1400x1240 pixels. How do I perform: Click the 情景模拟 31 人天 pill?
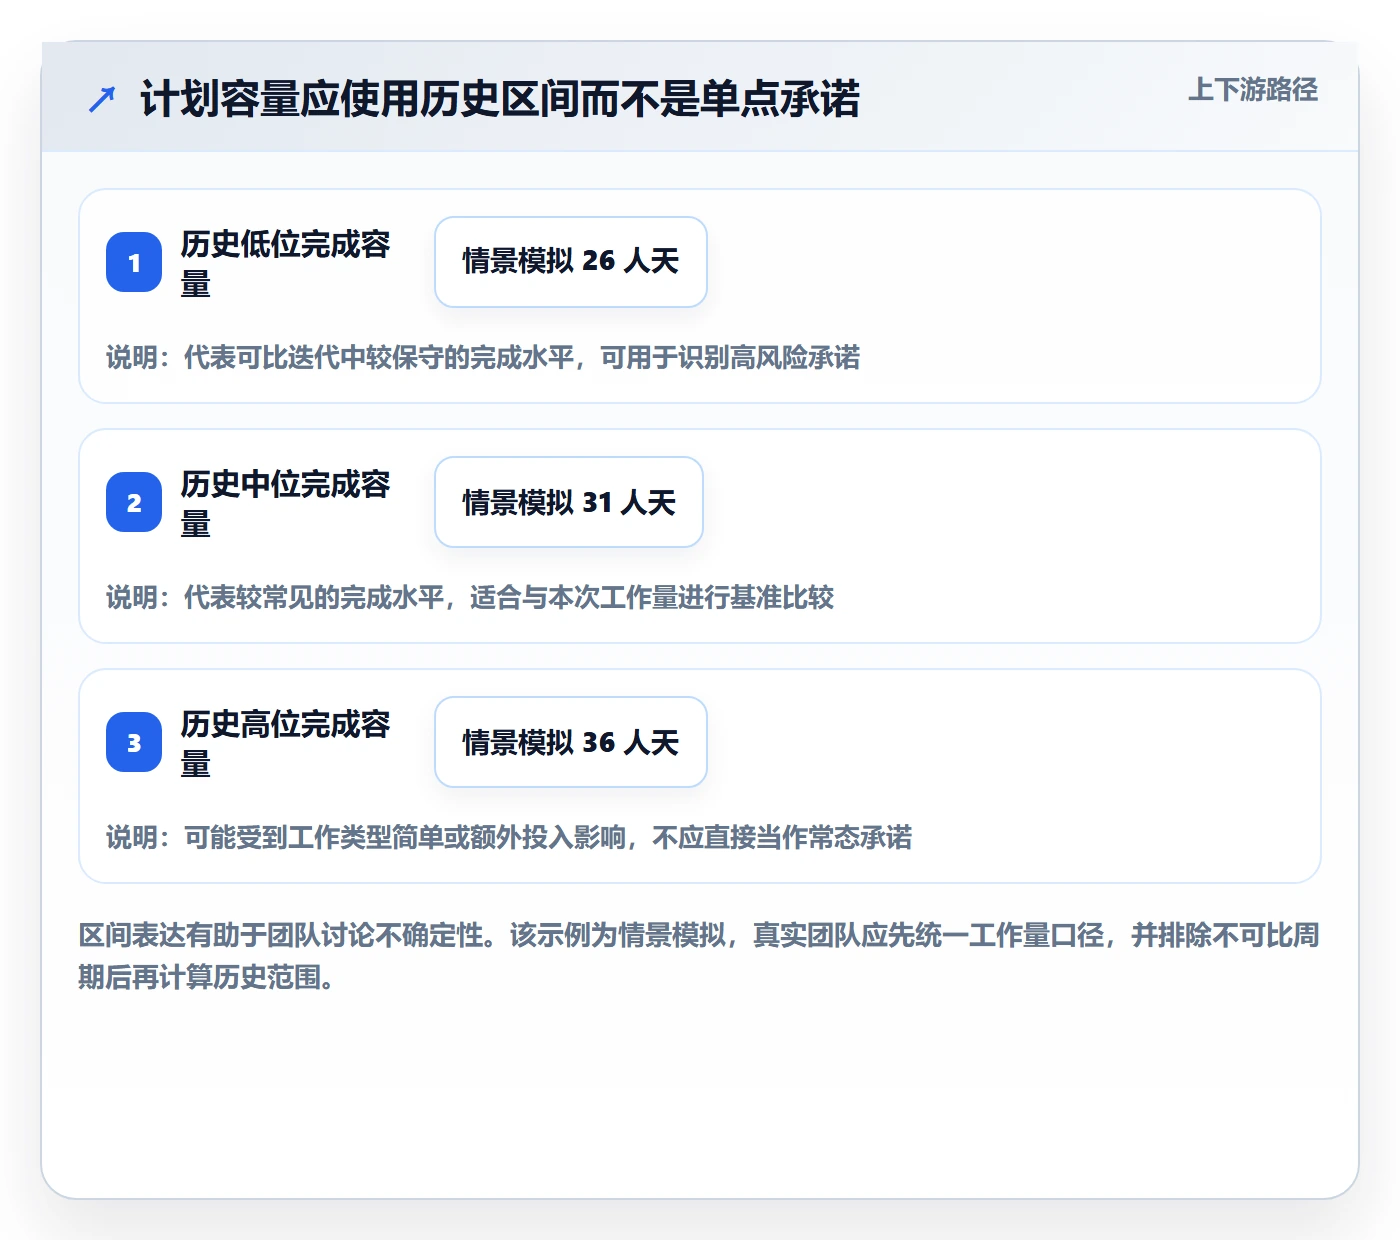(569, 502)
